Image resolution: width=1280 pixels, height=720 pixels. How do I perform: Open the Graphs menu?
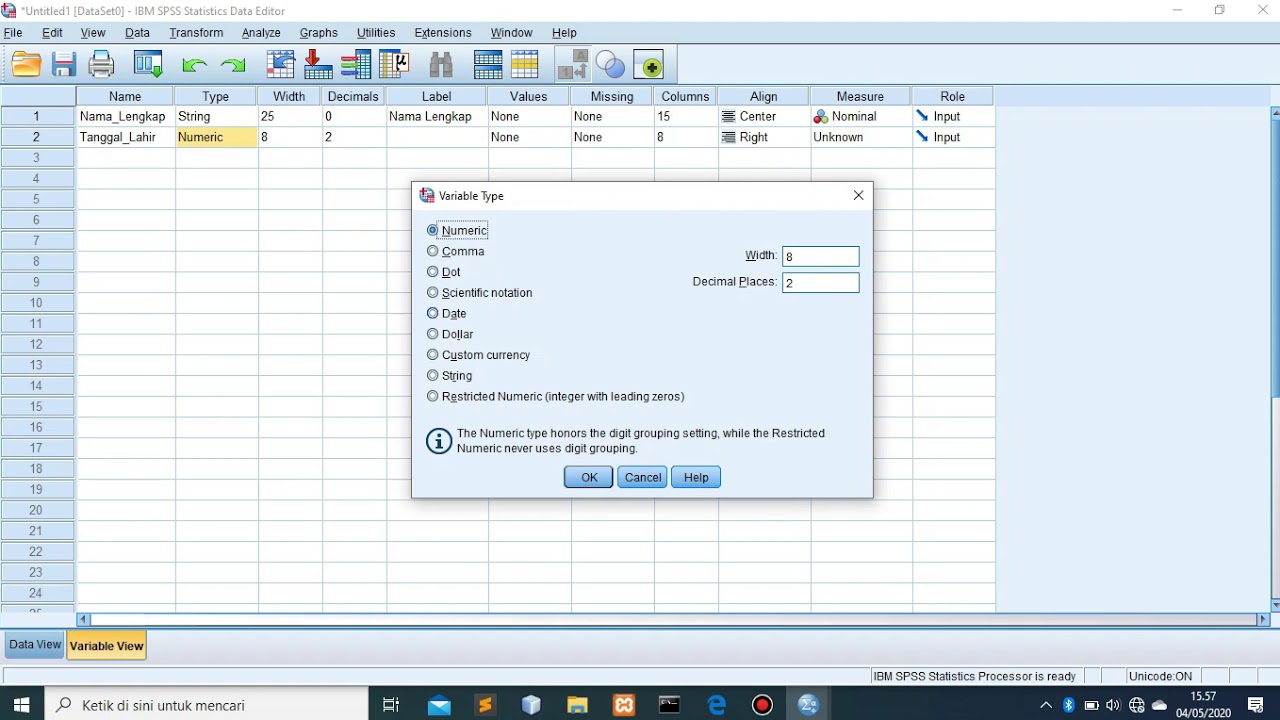(318, 33)
